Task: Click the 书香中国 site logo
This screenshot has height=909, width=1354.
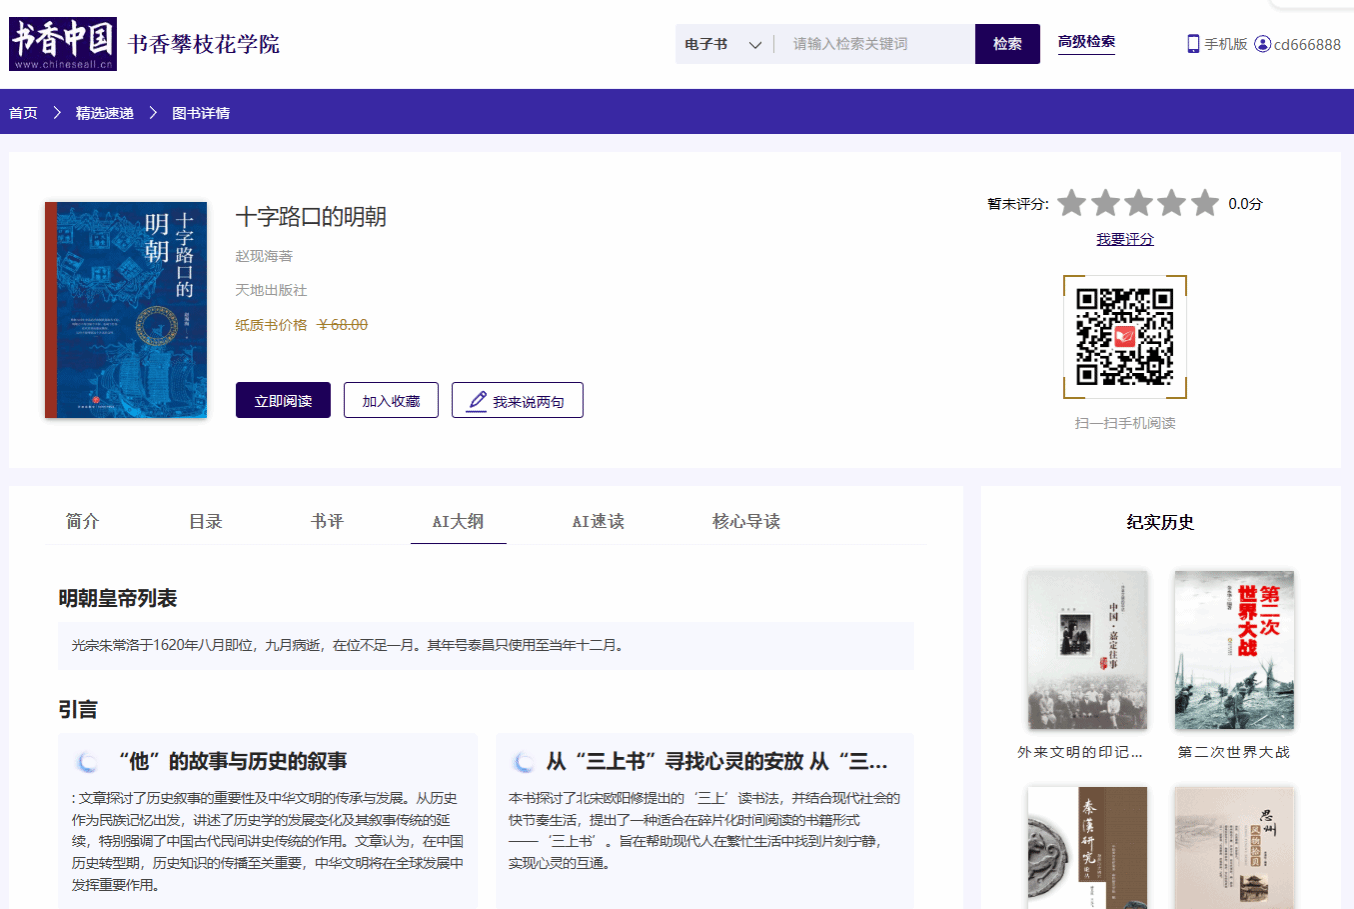Action: (x=63, y=44)
